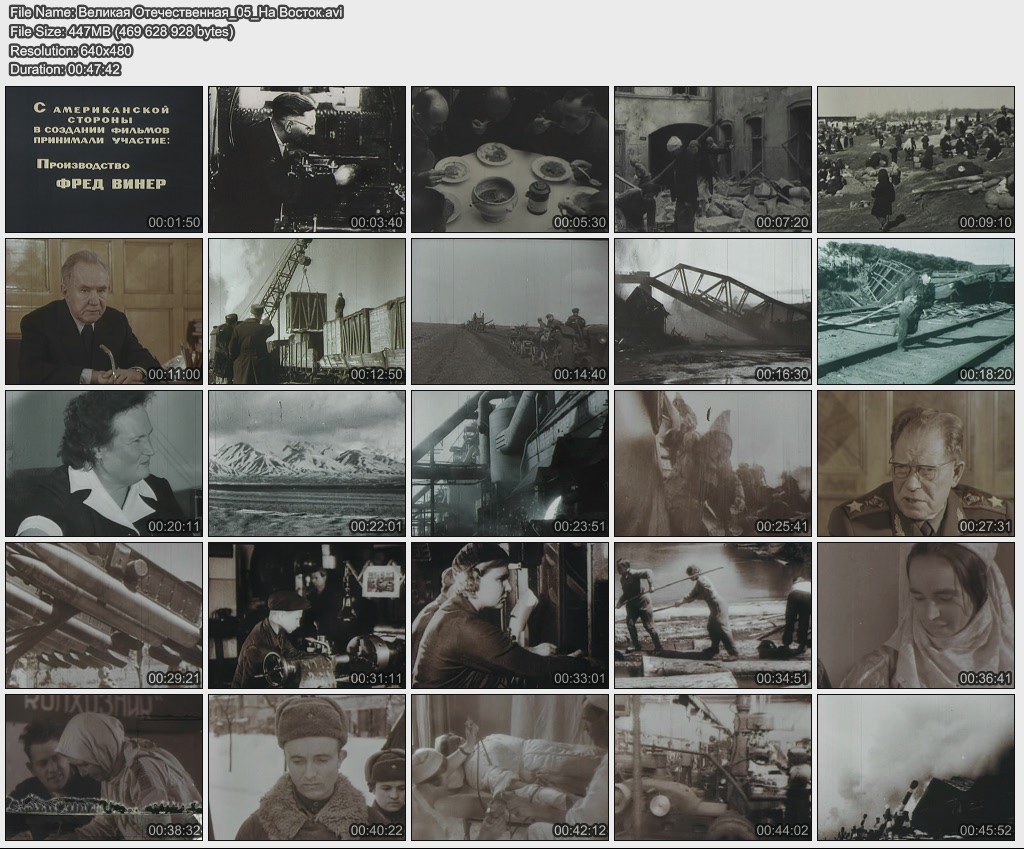Click the snowy mountains thumbnail
Screen dimensions: 1024x849
307,463
